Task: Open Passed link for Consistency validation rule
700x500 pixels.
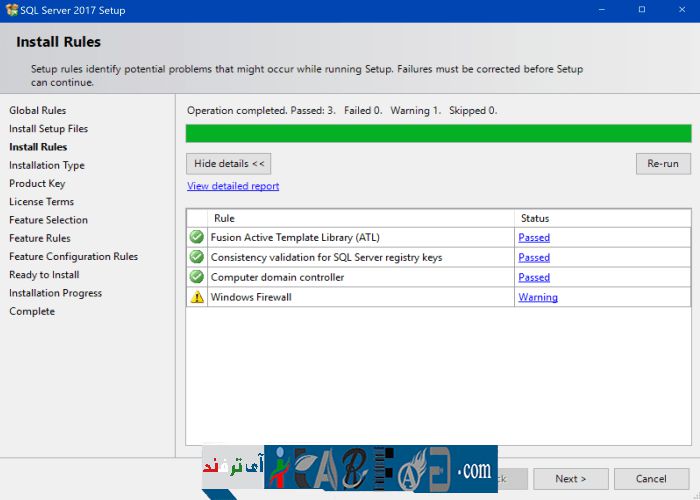Action: pos(534,258)
